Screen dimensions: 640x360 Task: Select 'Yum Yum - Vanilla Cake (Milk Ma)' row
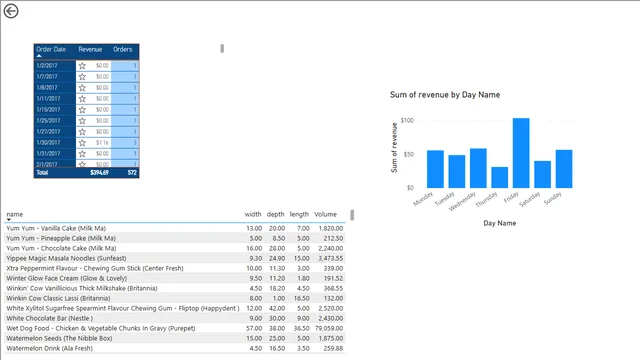[175, 228]
